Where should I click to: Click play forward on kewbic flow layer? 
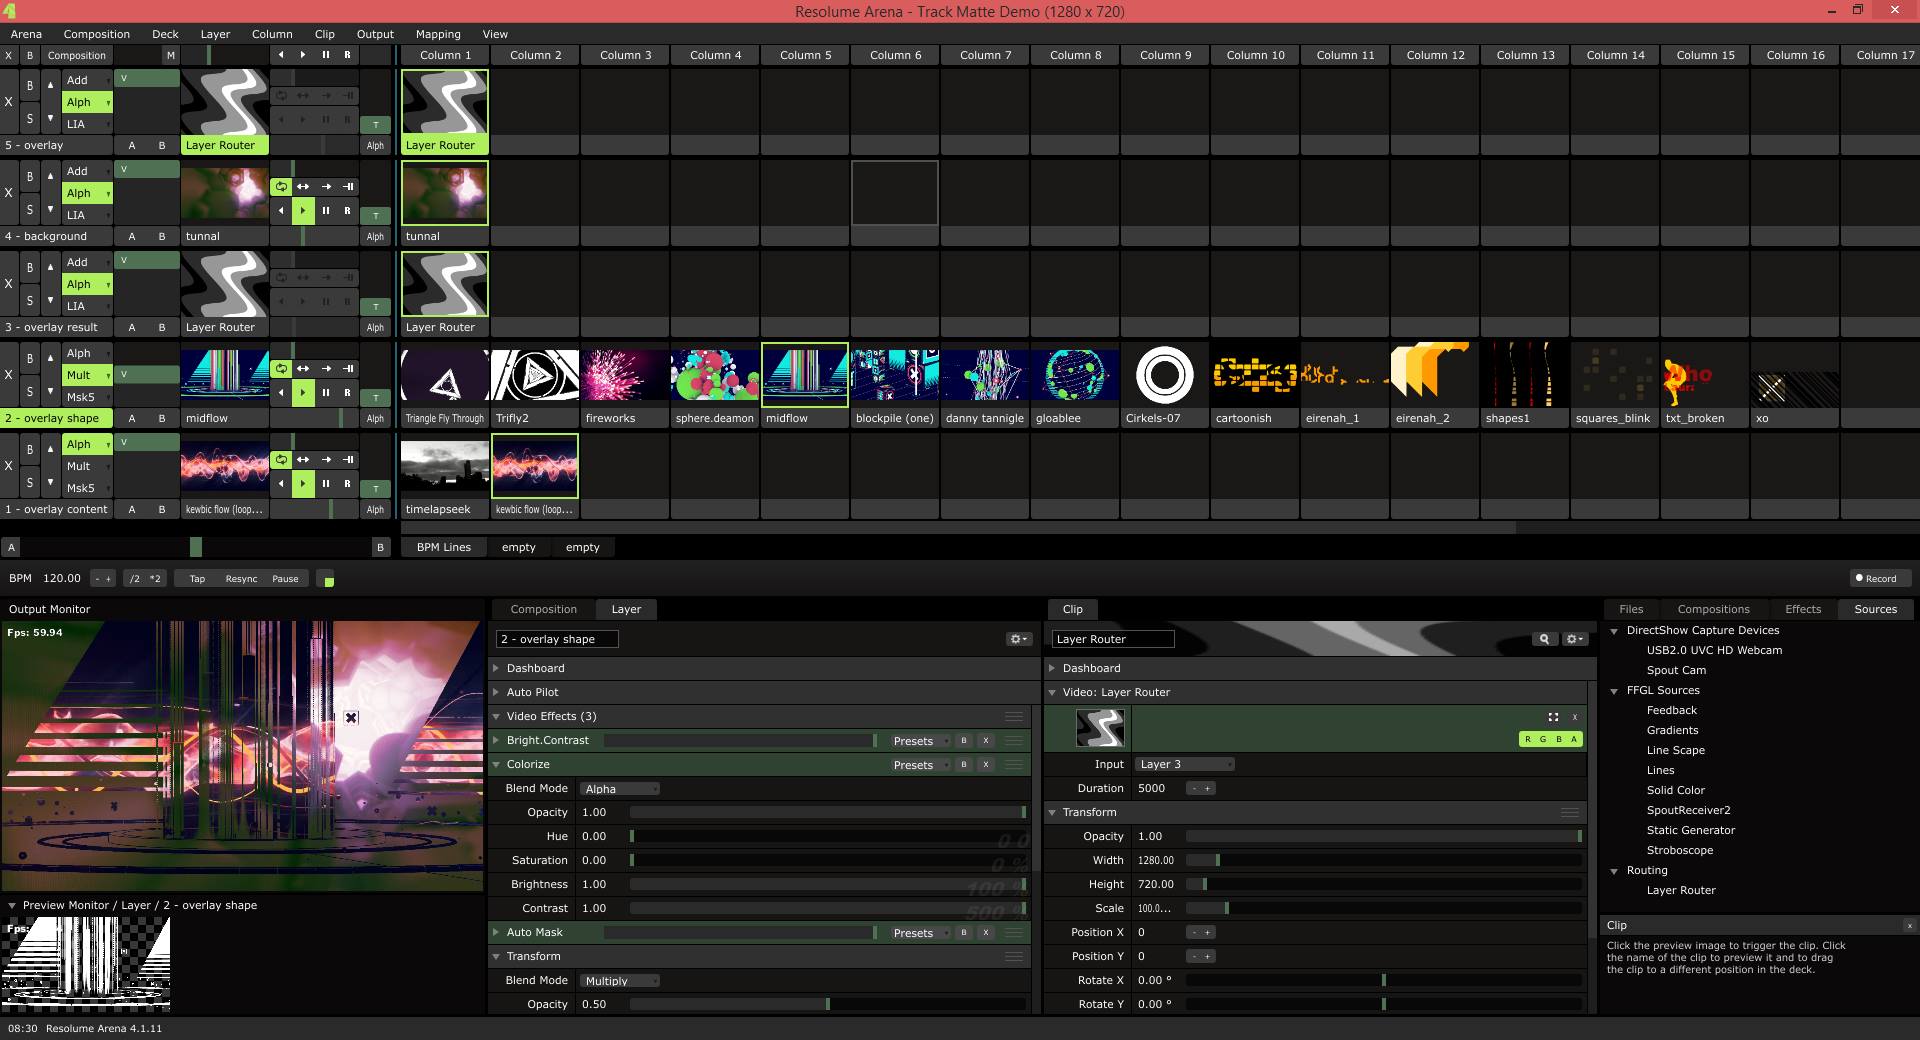point(303,484)
